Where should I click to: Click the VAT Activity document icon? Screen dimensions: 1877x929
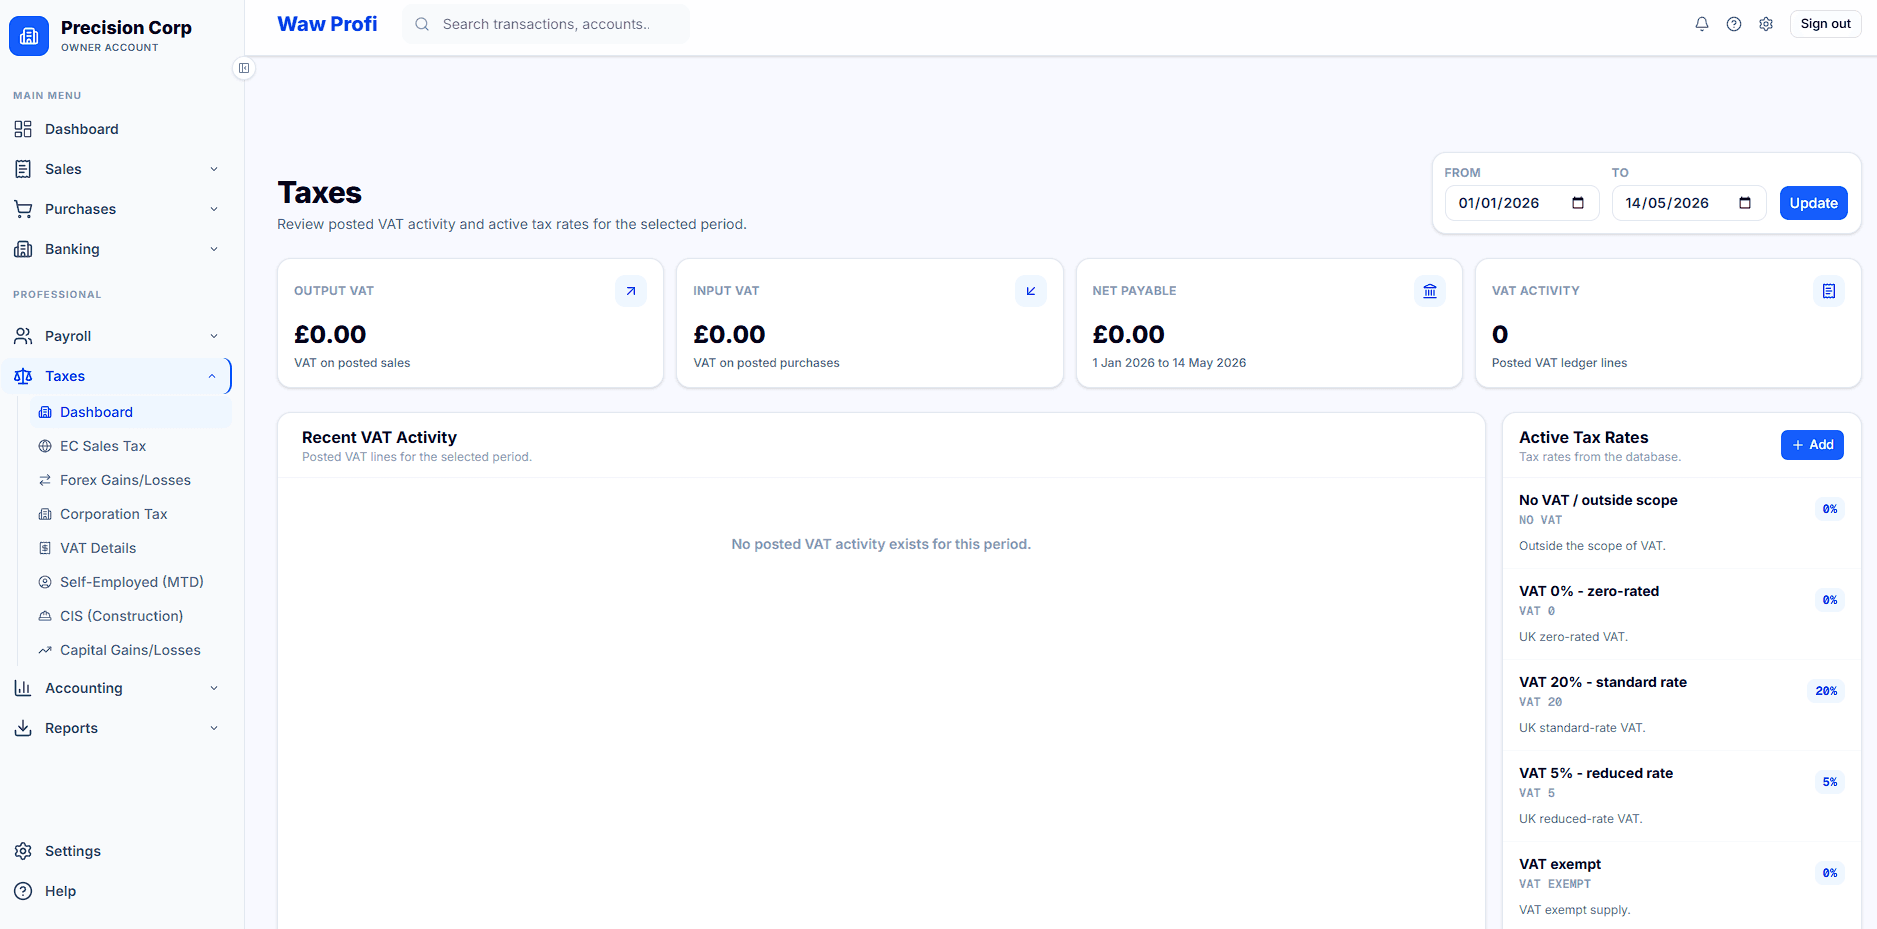coord(1829,291)
